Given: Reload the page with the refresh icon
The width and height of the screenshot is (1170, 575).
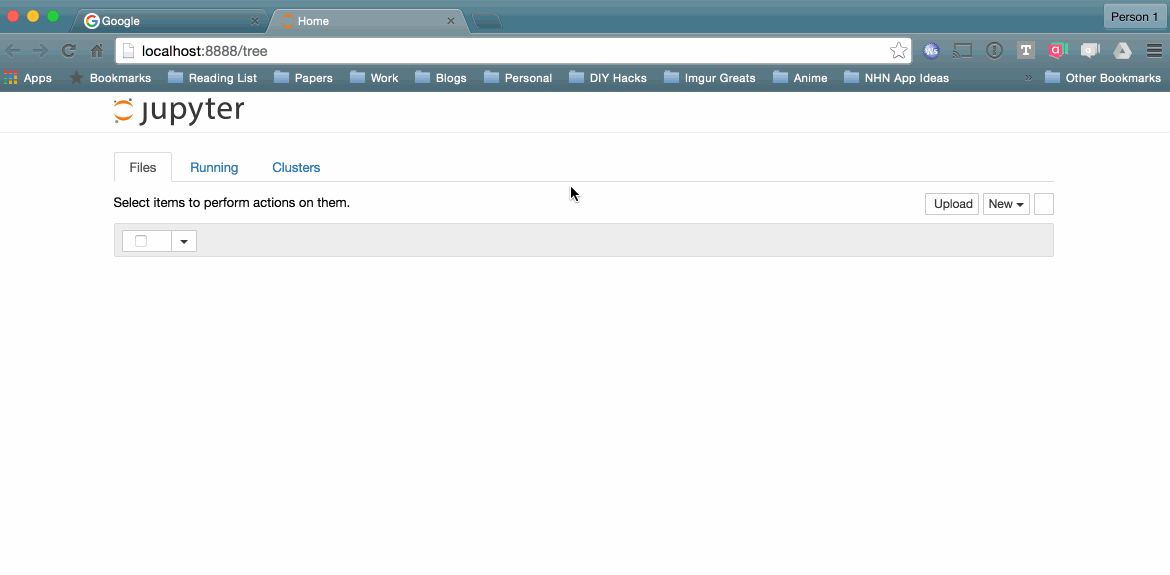Looking at the screenshot, I should [68, 51].
